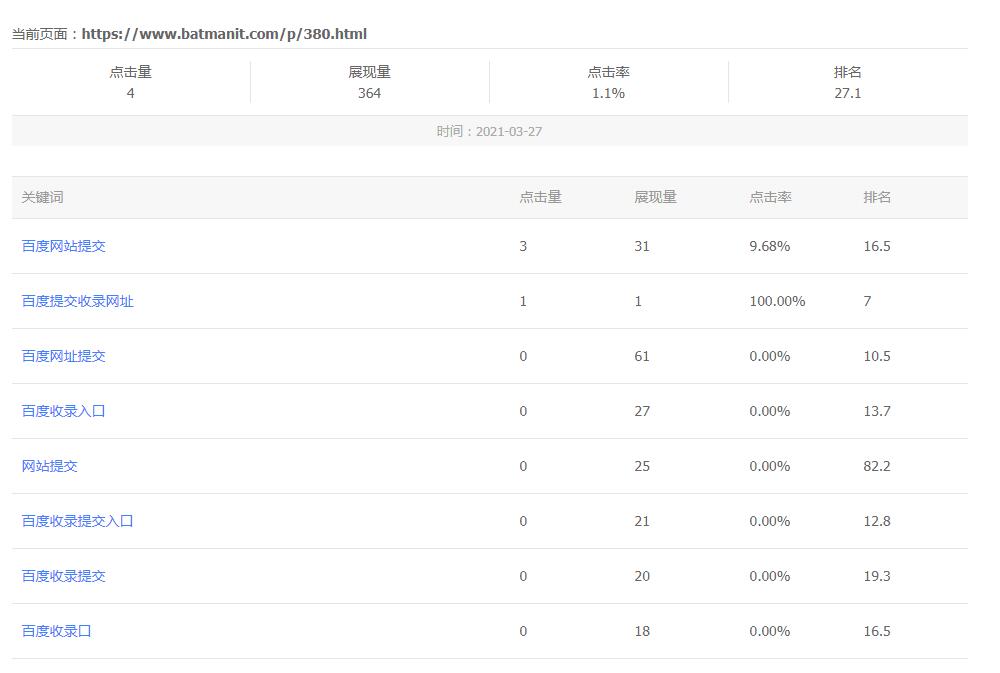Image resolution: width=1000 pixels, height=673 pixels.
Task: Click rank 12.8 in 百度收录提交入口 row
Action: [877, 521]
